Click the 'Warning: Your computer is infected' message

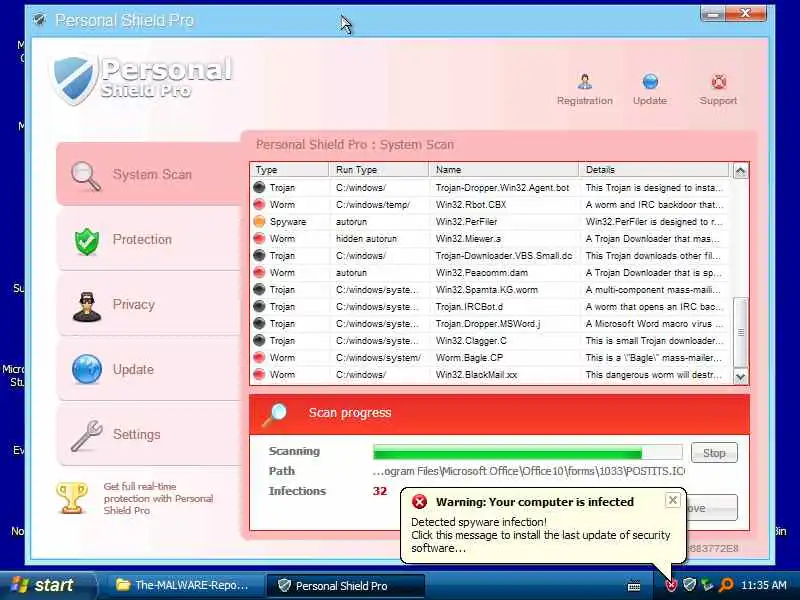[x=535, y=502]
